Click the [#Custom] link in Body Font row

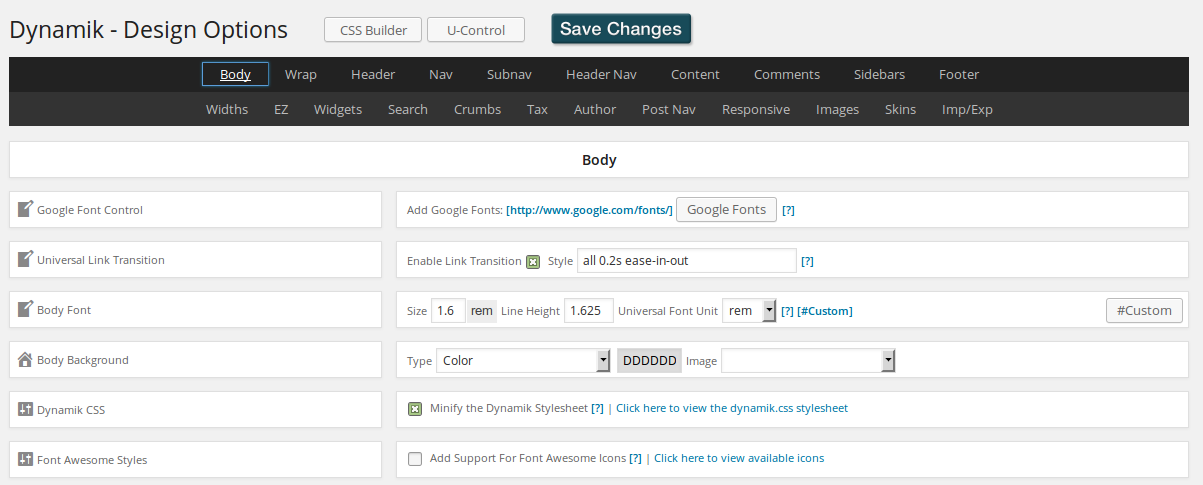tap(825, 311)
